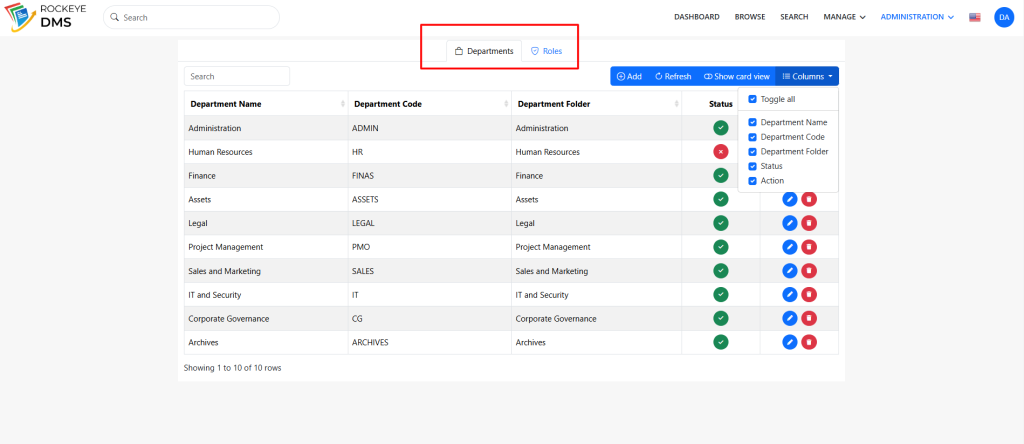The width and height of the screenshot is (1024, 444).
Task: Delete the Sales and Marketing row
Action: 809,270
